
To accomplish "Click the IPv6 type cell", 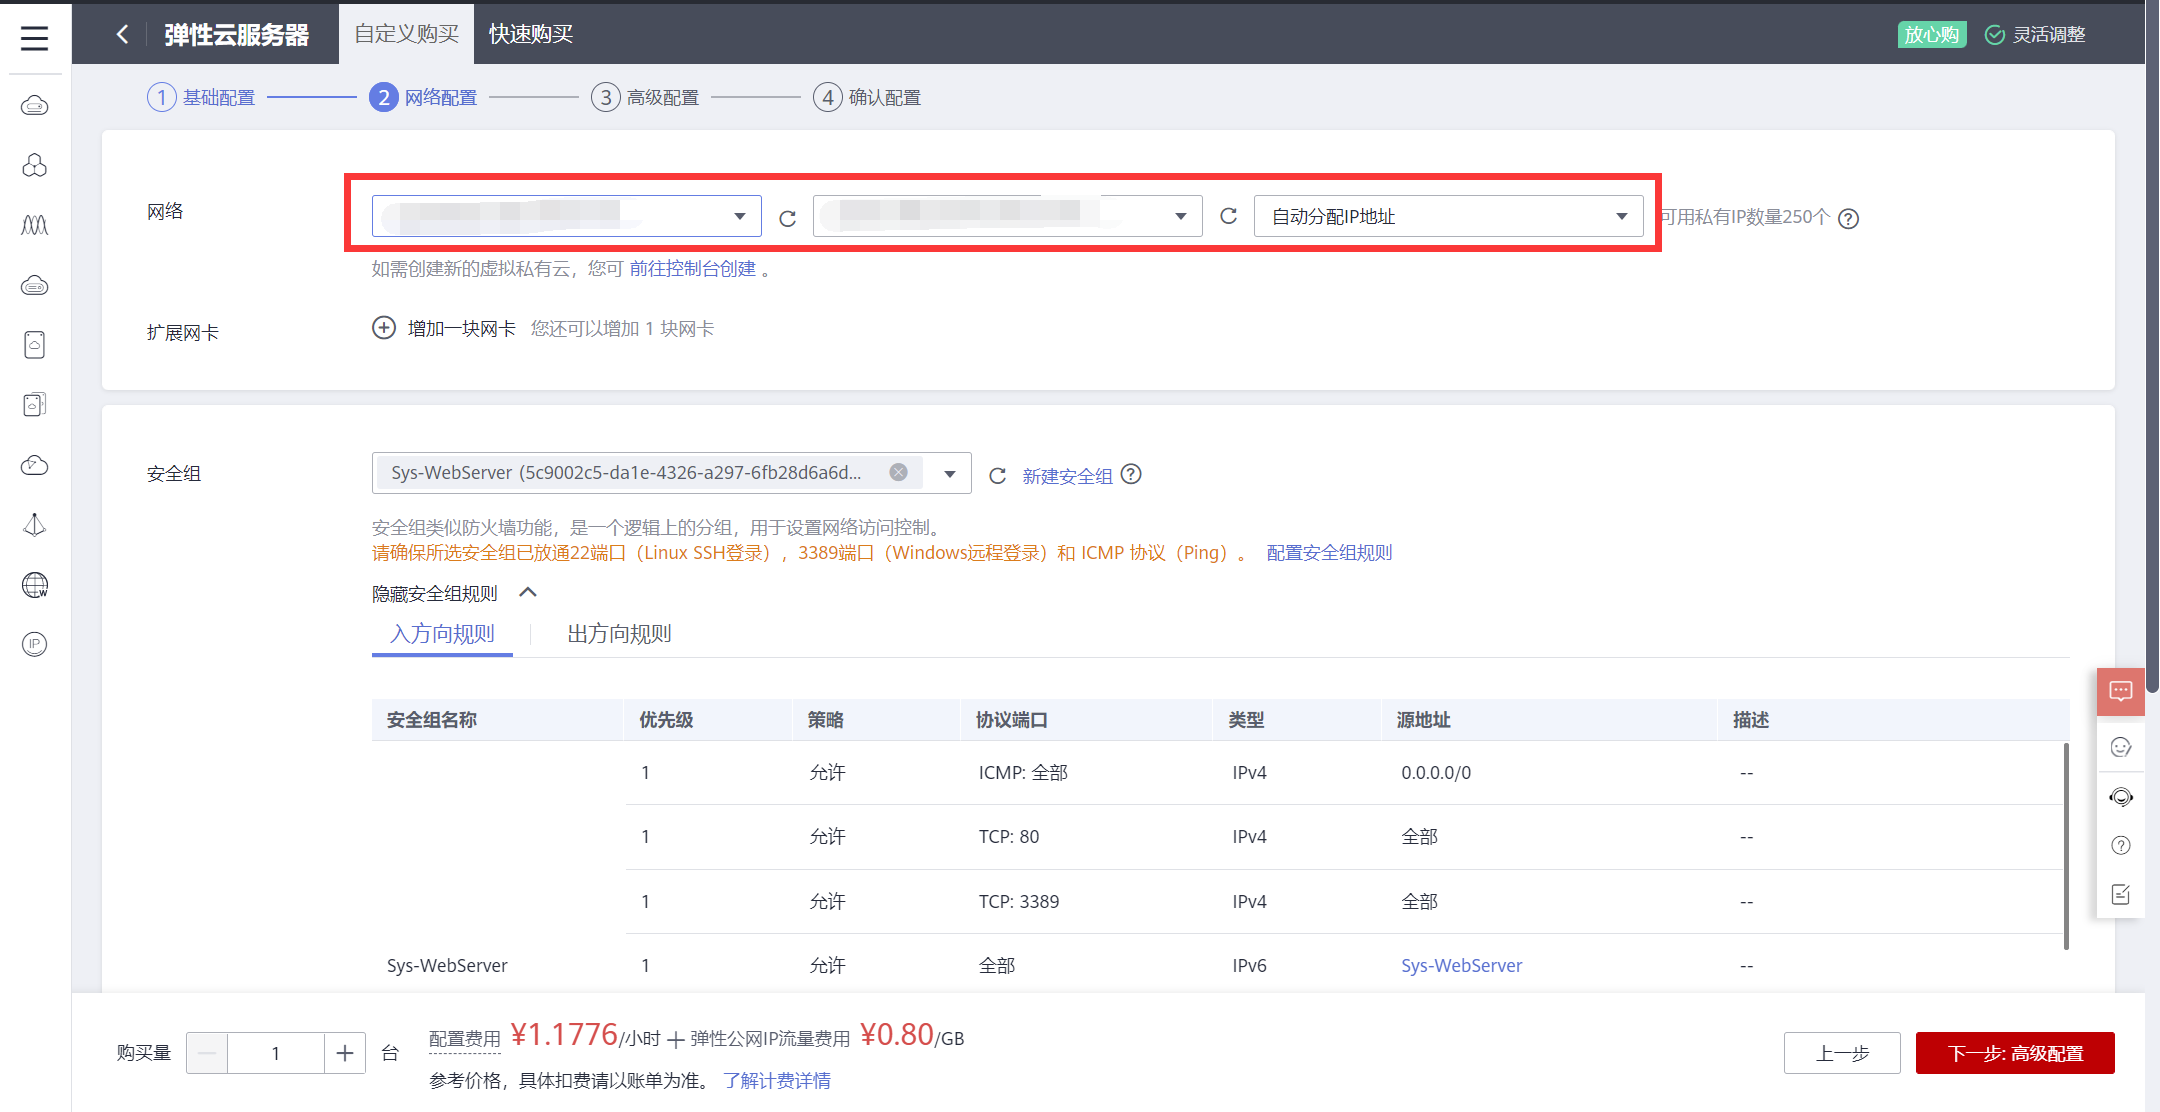I will (1249, 965).
